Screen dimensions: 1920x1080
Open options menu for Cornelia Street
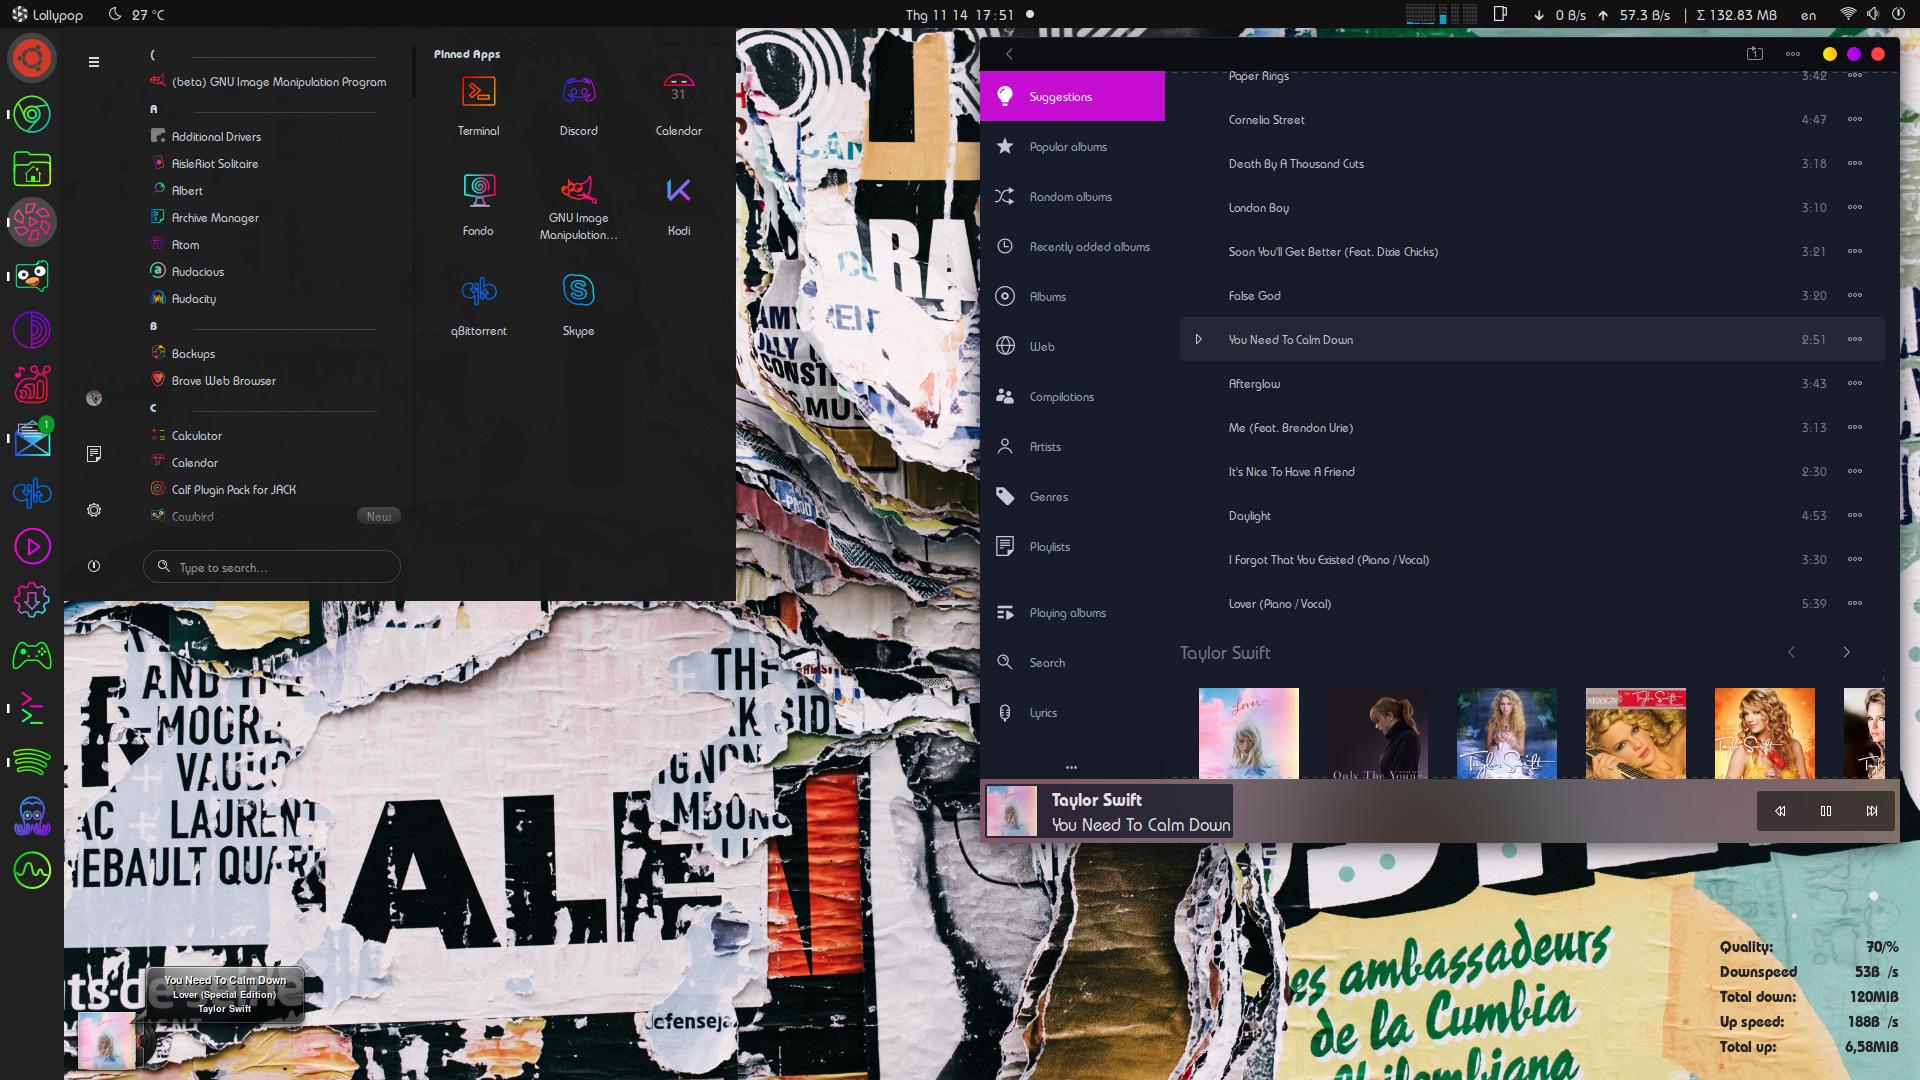click(1855, 120)
